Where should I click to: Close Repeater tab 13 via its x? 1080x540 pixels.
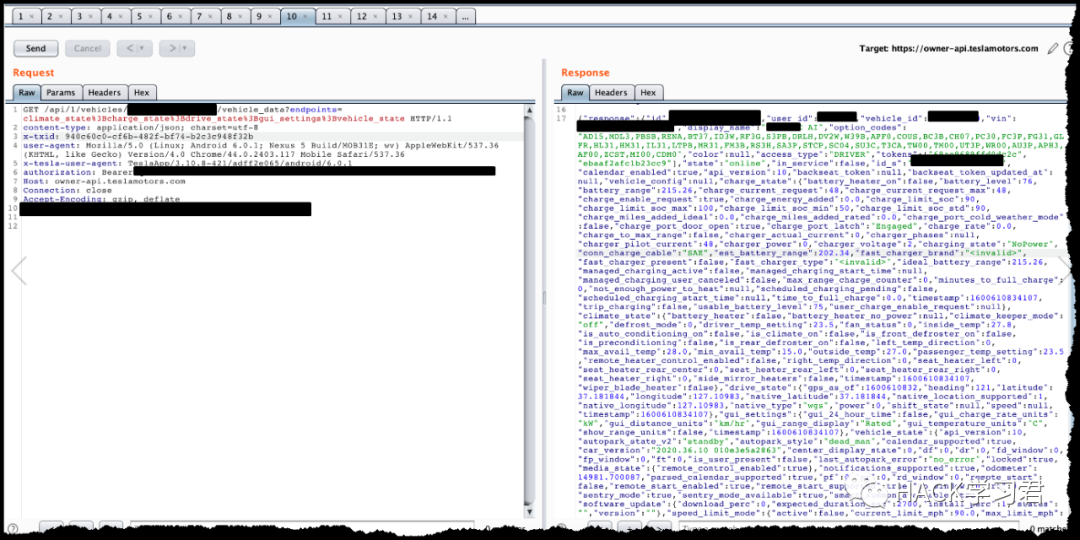[x=411, y=16]
